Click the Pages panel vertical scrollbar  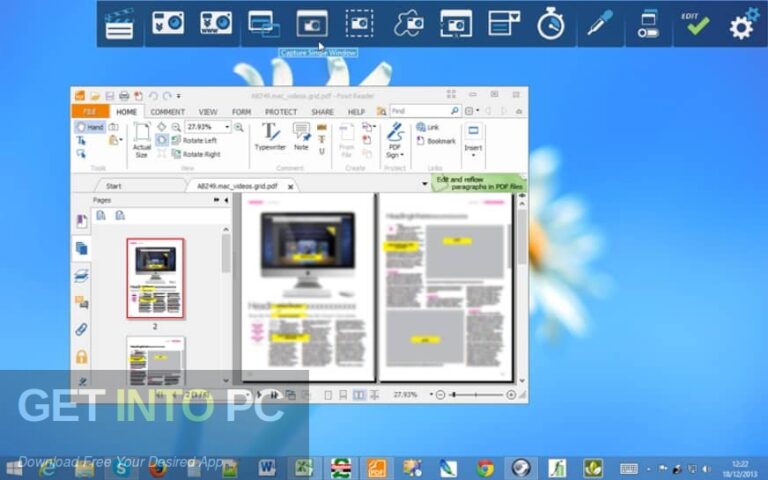click(x=226, y=304)
